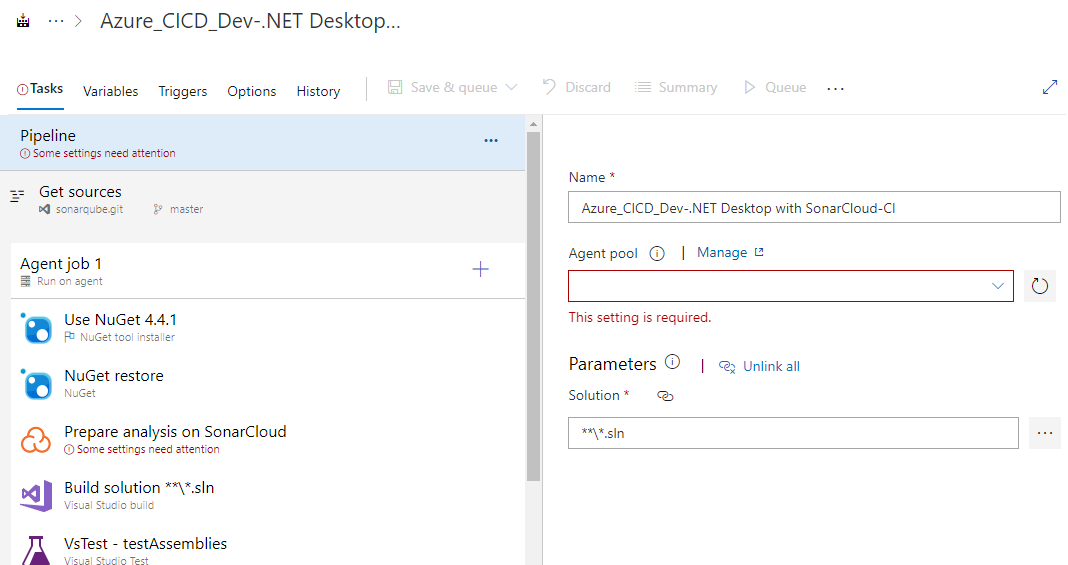Open the Triggers tab

click(x=183, y=91)
